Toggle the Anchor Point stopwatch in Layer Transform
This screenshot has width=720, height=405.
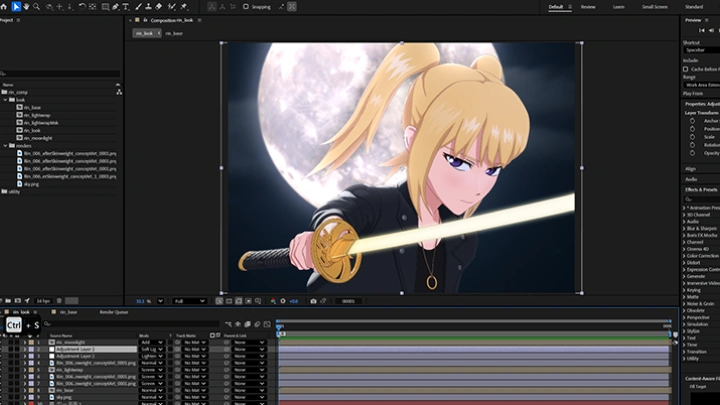pyautogui.click(x=692, y=121)
